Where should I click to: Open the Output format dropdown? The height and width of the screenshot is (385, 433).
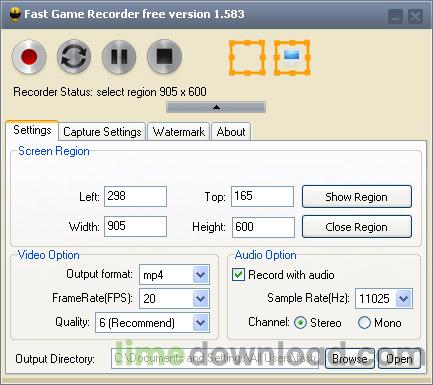click(x=174, y=275)
